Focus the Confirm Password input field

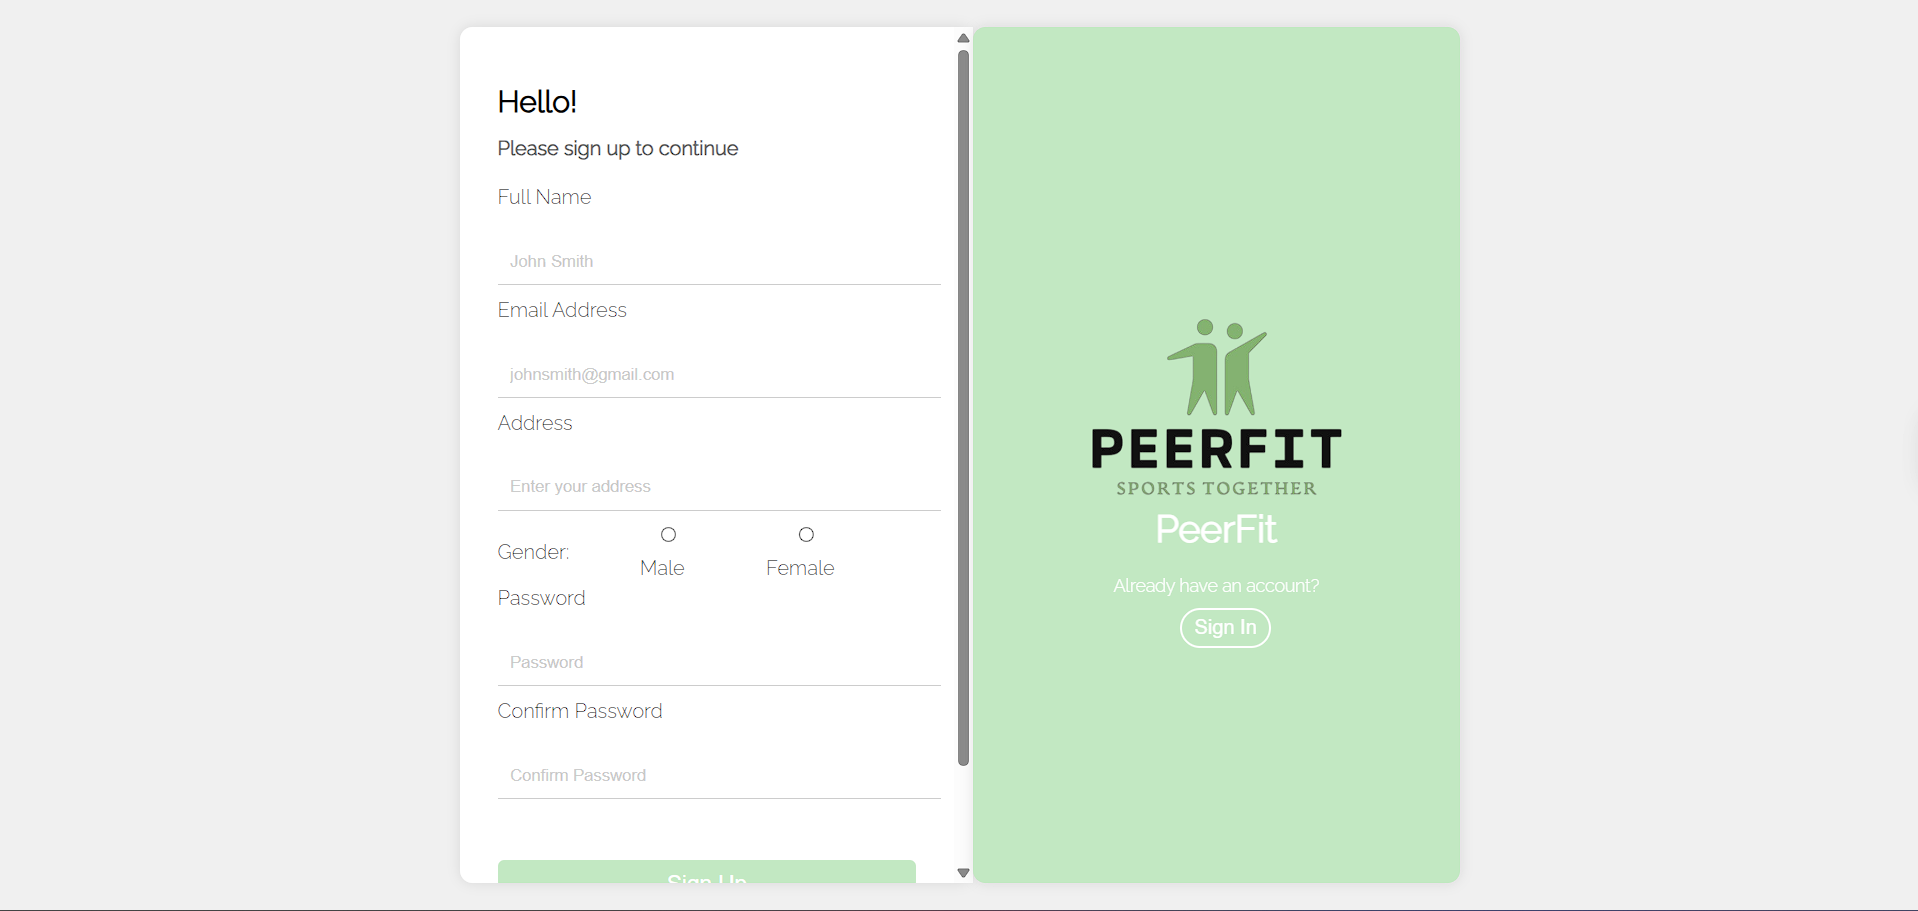(x=718, y=775)
